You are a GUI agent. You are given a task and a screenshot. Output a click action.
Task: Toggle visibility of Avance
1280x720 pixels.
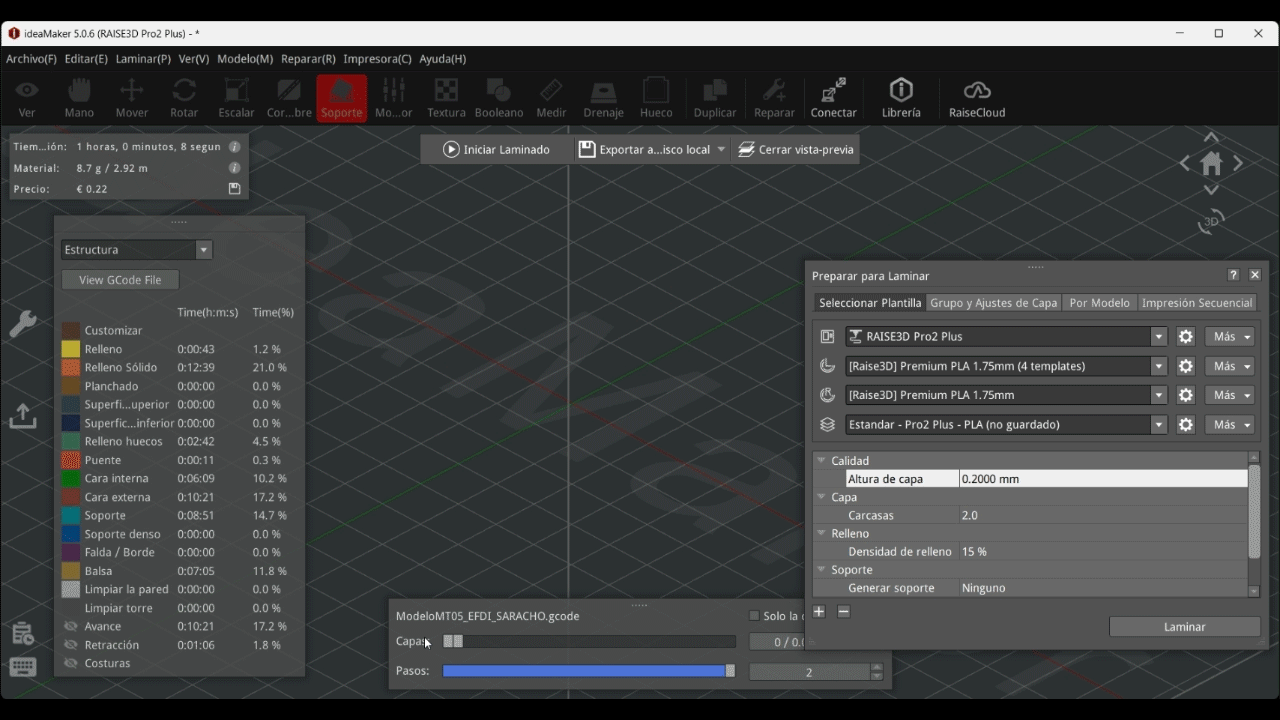pyautogui.click(x=71, y=626)
